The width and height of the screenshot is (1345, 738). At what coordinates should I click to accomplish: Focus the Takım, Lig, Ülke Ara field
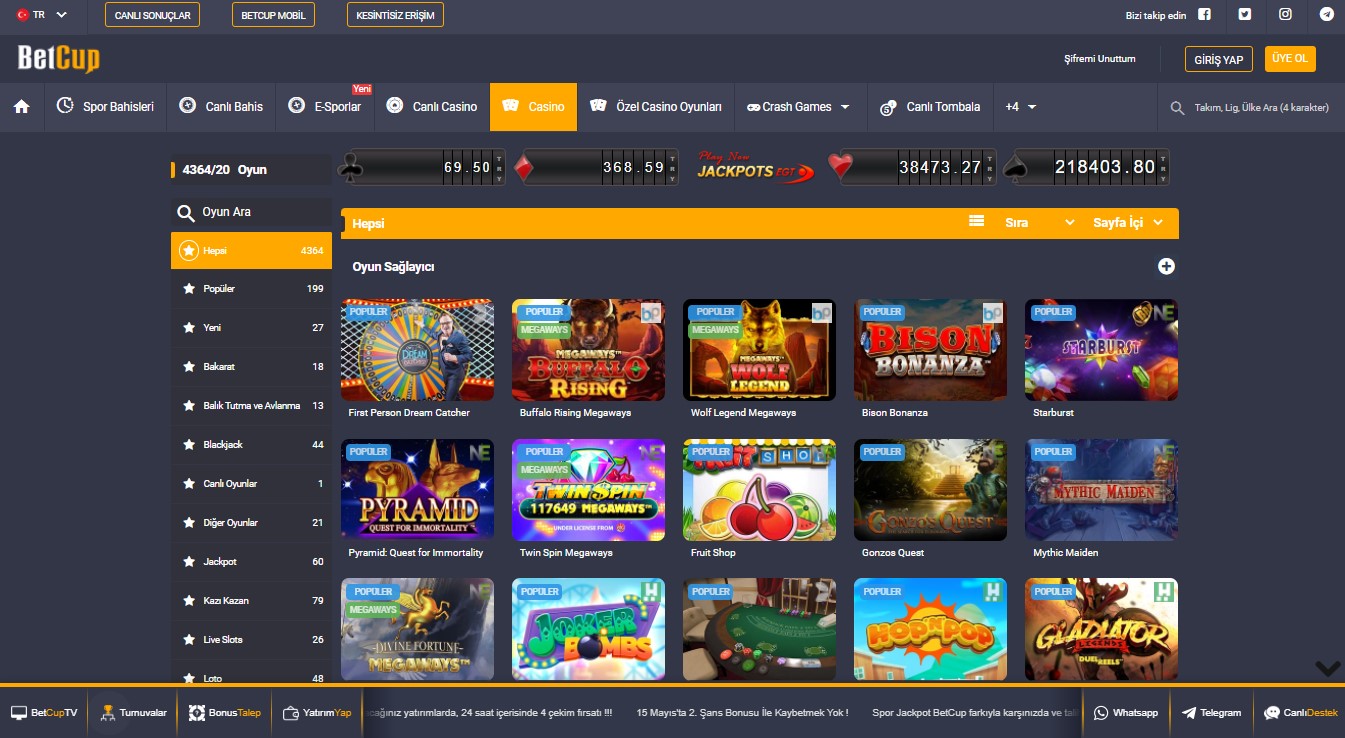pyautogui.click(x=1261, y=107)
